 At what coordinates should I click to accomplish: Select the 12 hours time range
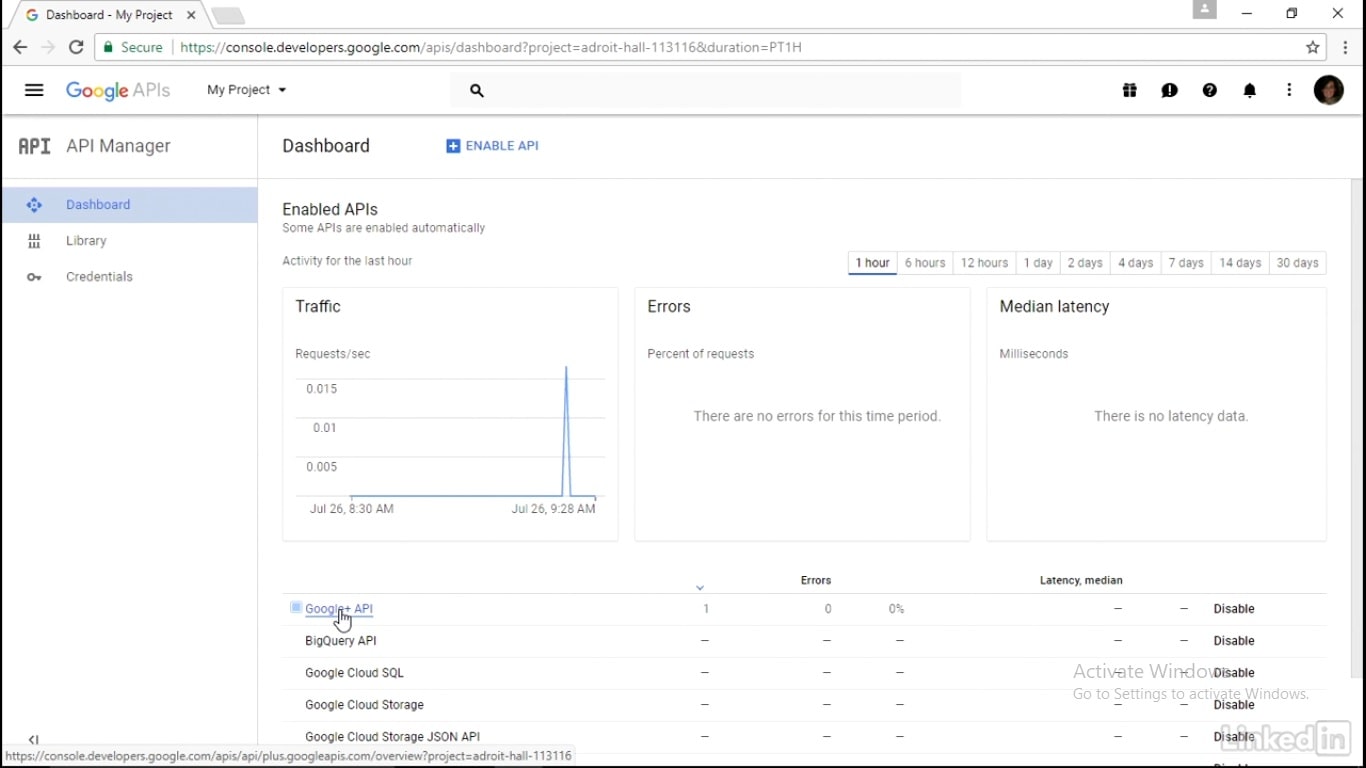point(984,263)
